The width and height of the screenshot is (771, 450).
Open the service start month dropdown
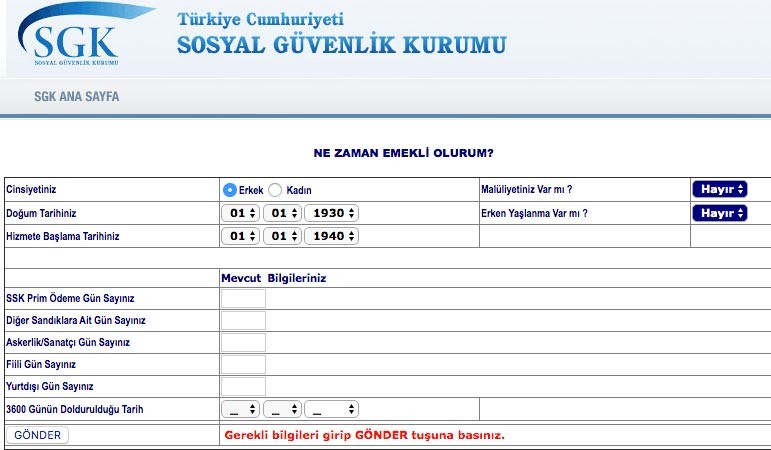click(281, 237)
